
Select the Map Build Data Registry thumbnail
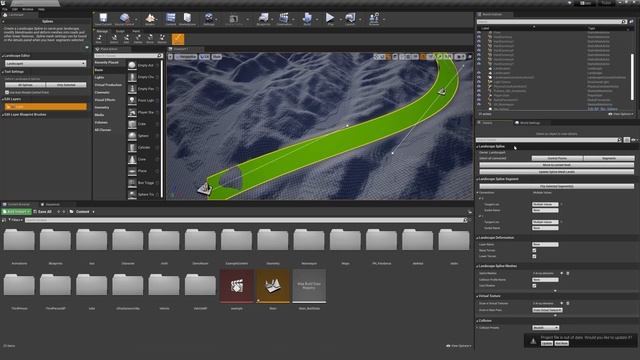309,286
